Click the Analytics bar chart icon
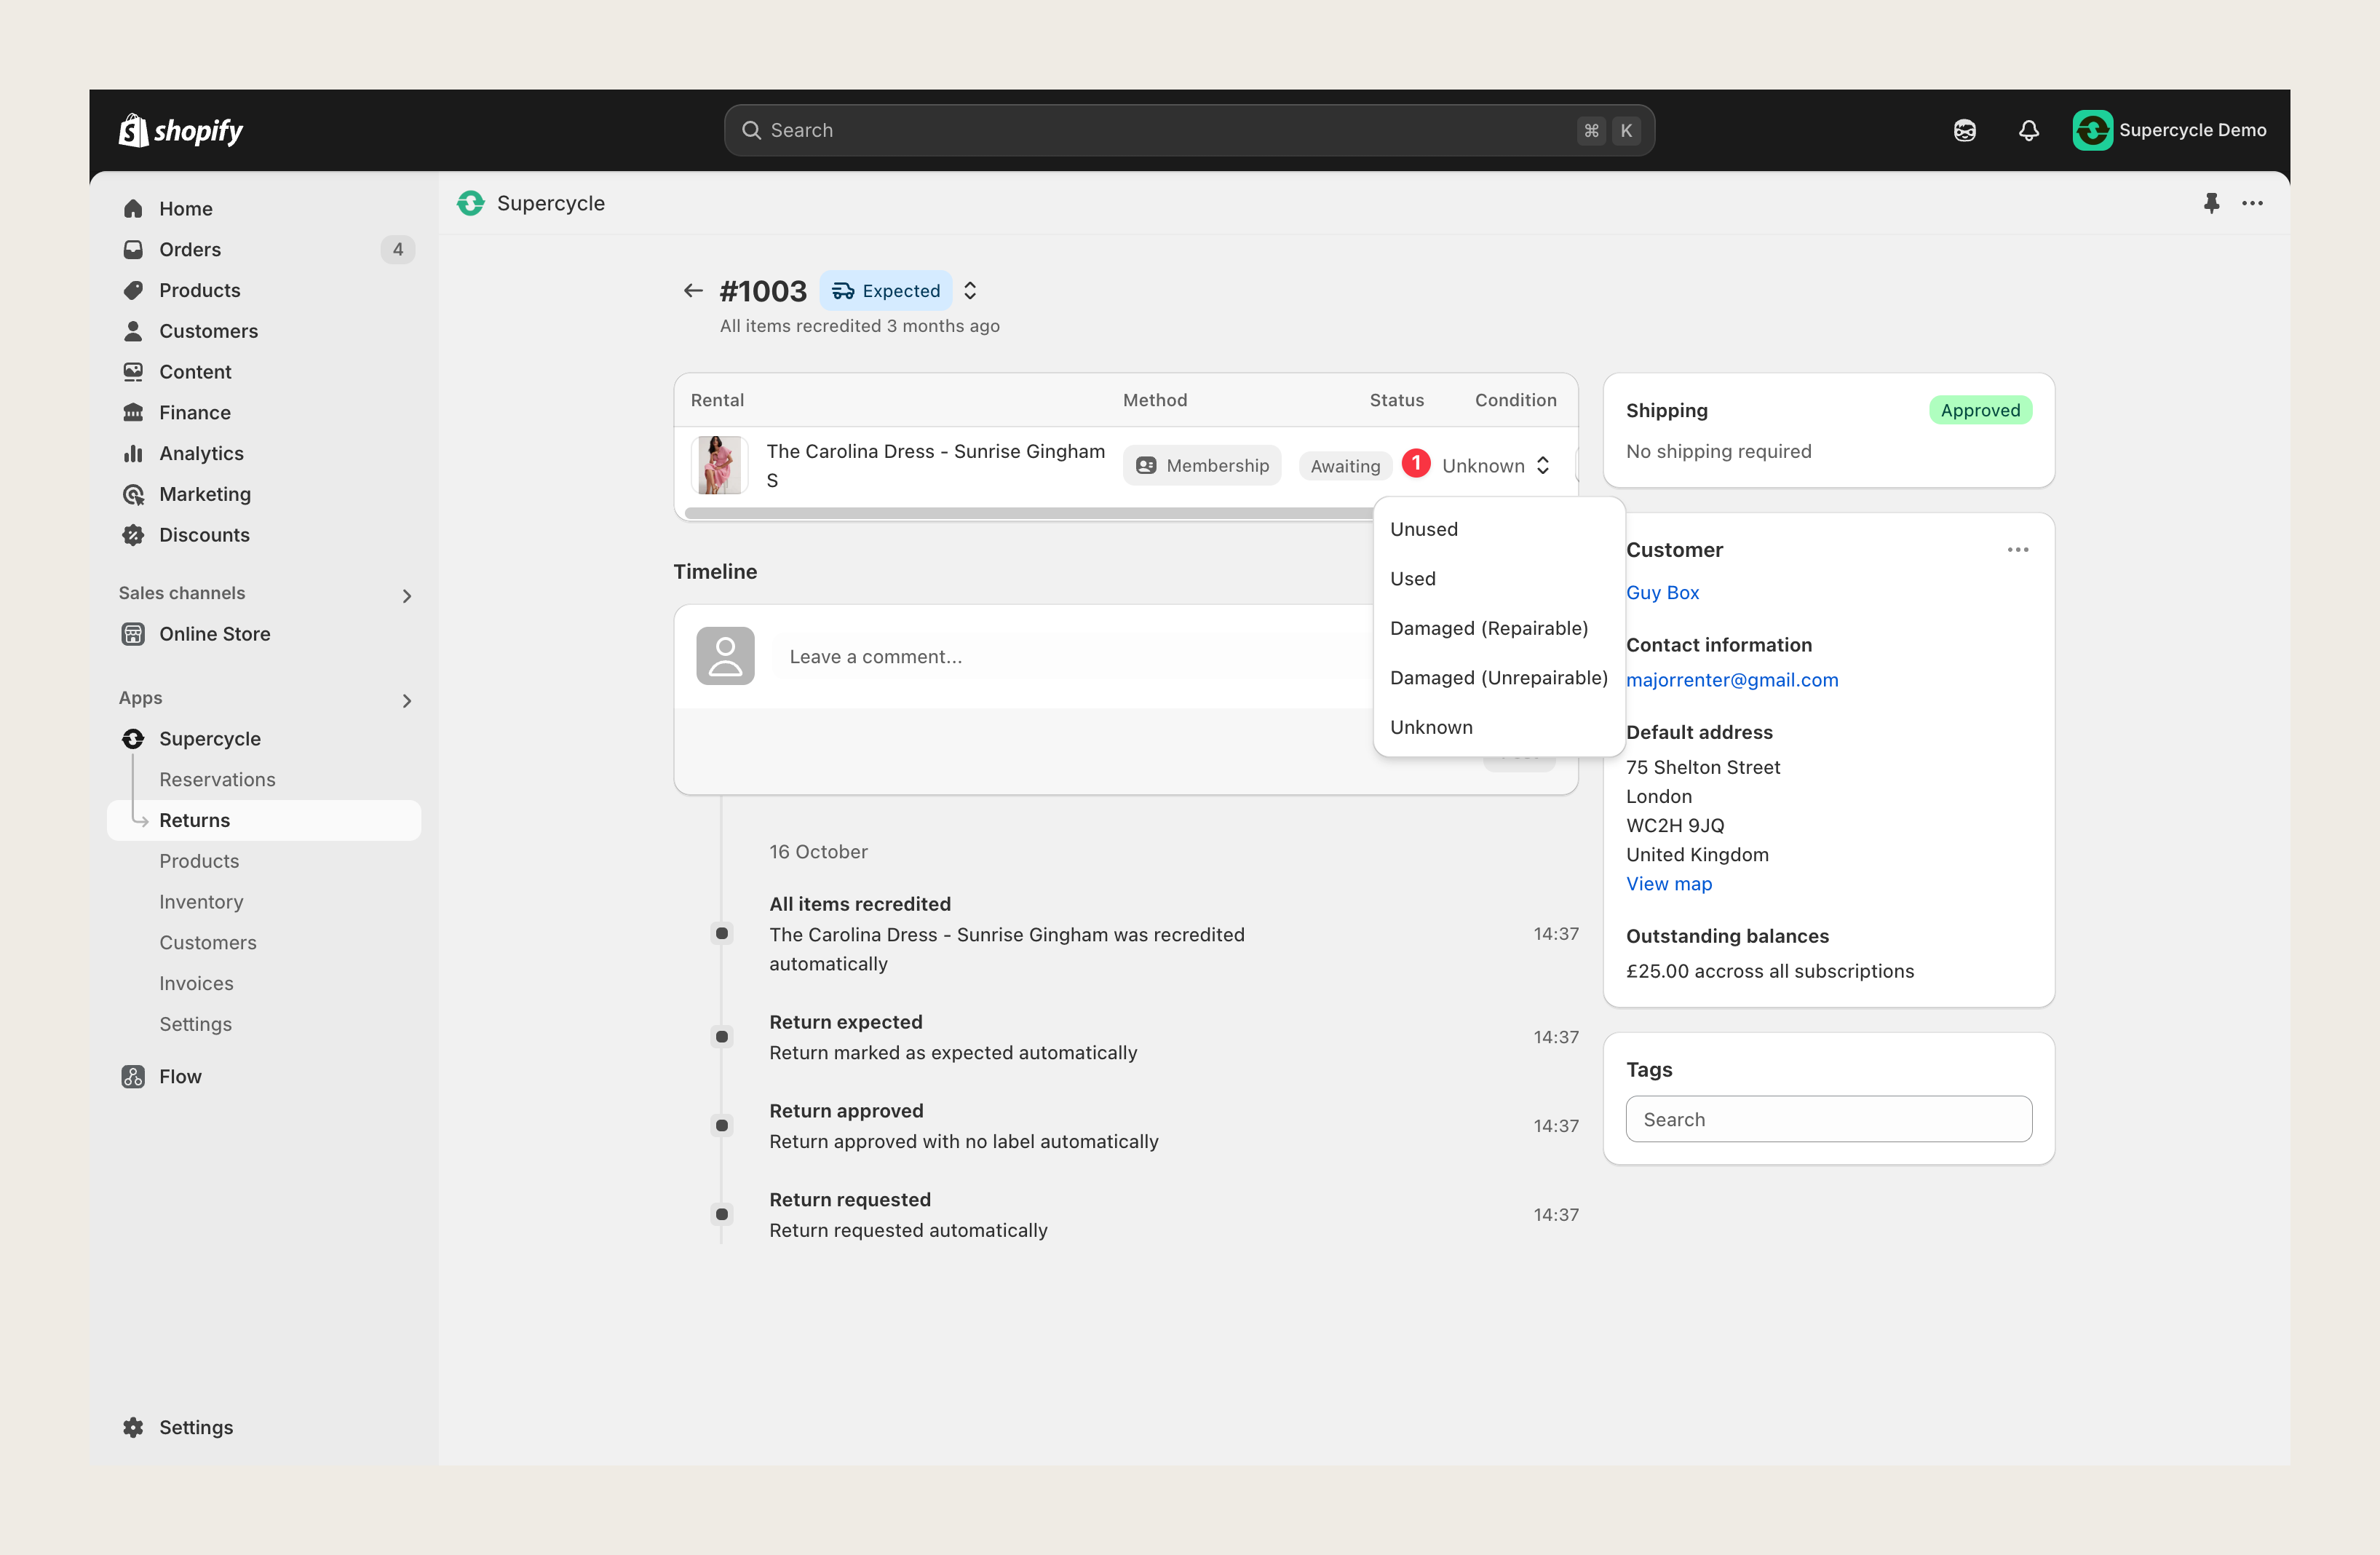Screen dimensions: 2380x1555 133,453
